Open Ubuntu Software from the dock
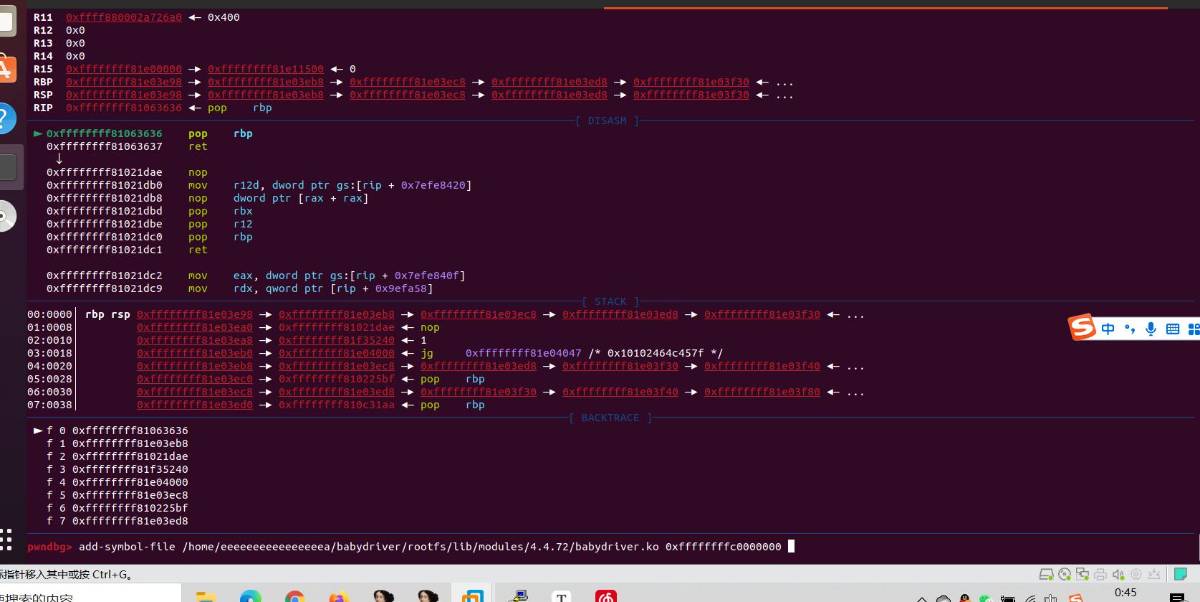 [6, 69]
